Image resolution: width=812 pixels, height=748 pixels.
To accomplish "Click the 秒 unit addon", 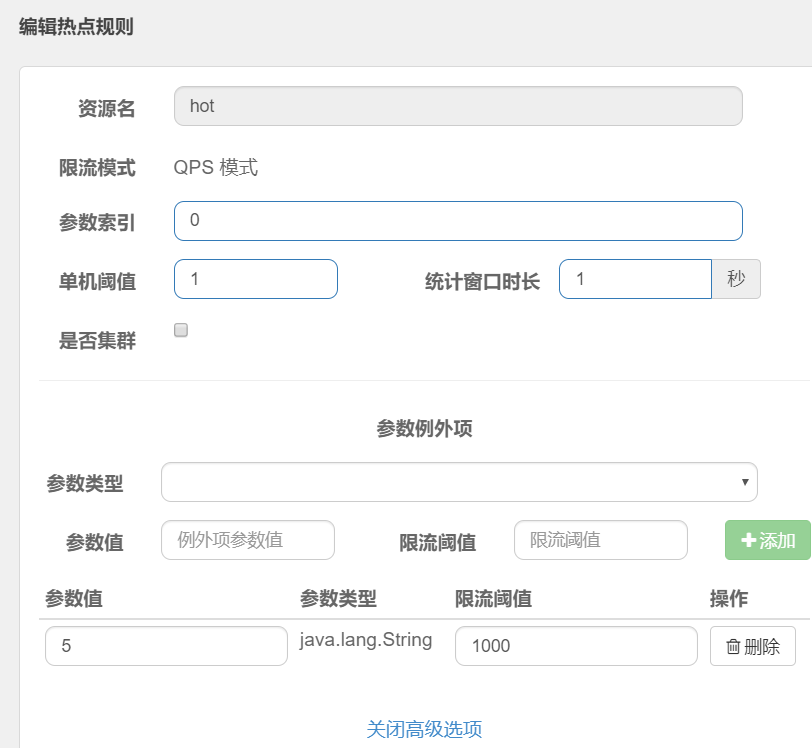I will pyautogui.click(x=736, y=279).
